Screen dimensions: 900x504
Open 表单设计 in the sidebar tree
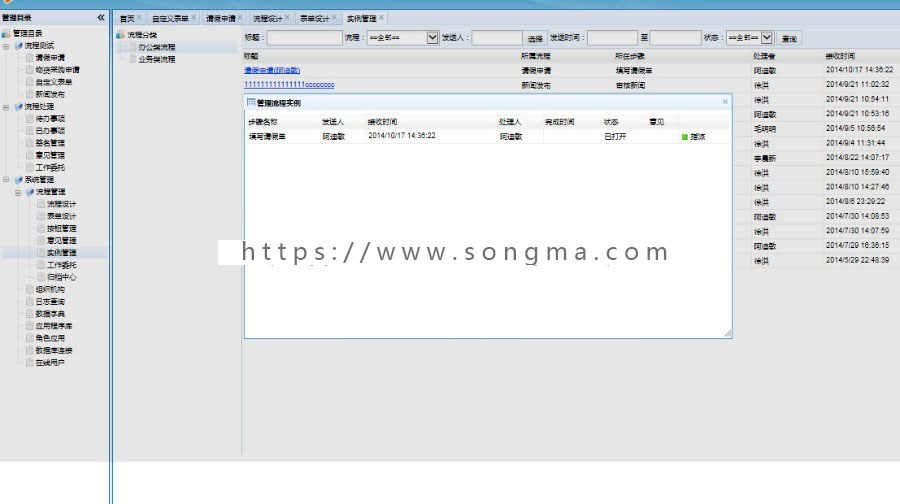point(61,216)
